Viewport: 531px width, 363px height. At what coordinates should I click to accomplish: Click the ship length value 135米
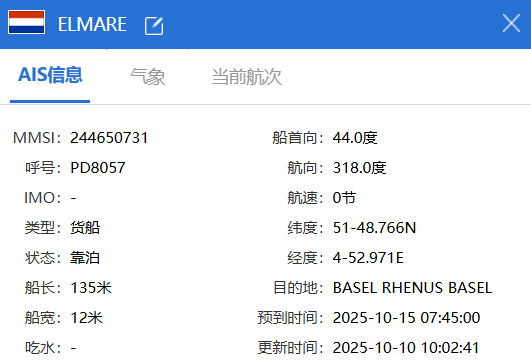[x=91, y=288]
